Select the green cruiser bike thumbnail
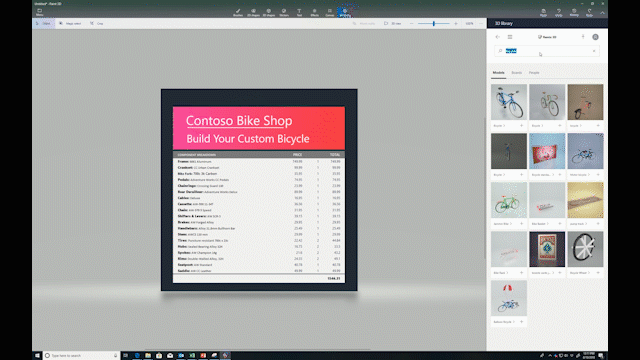 click(x=509, y=200)
